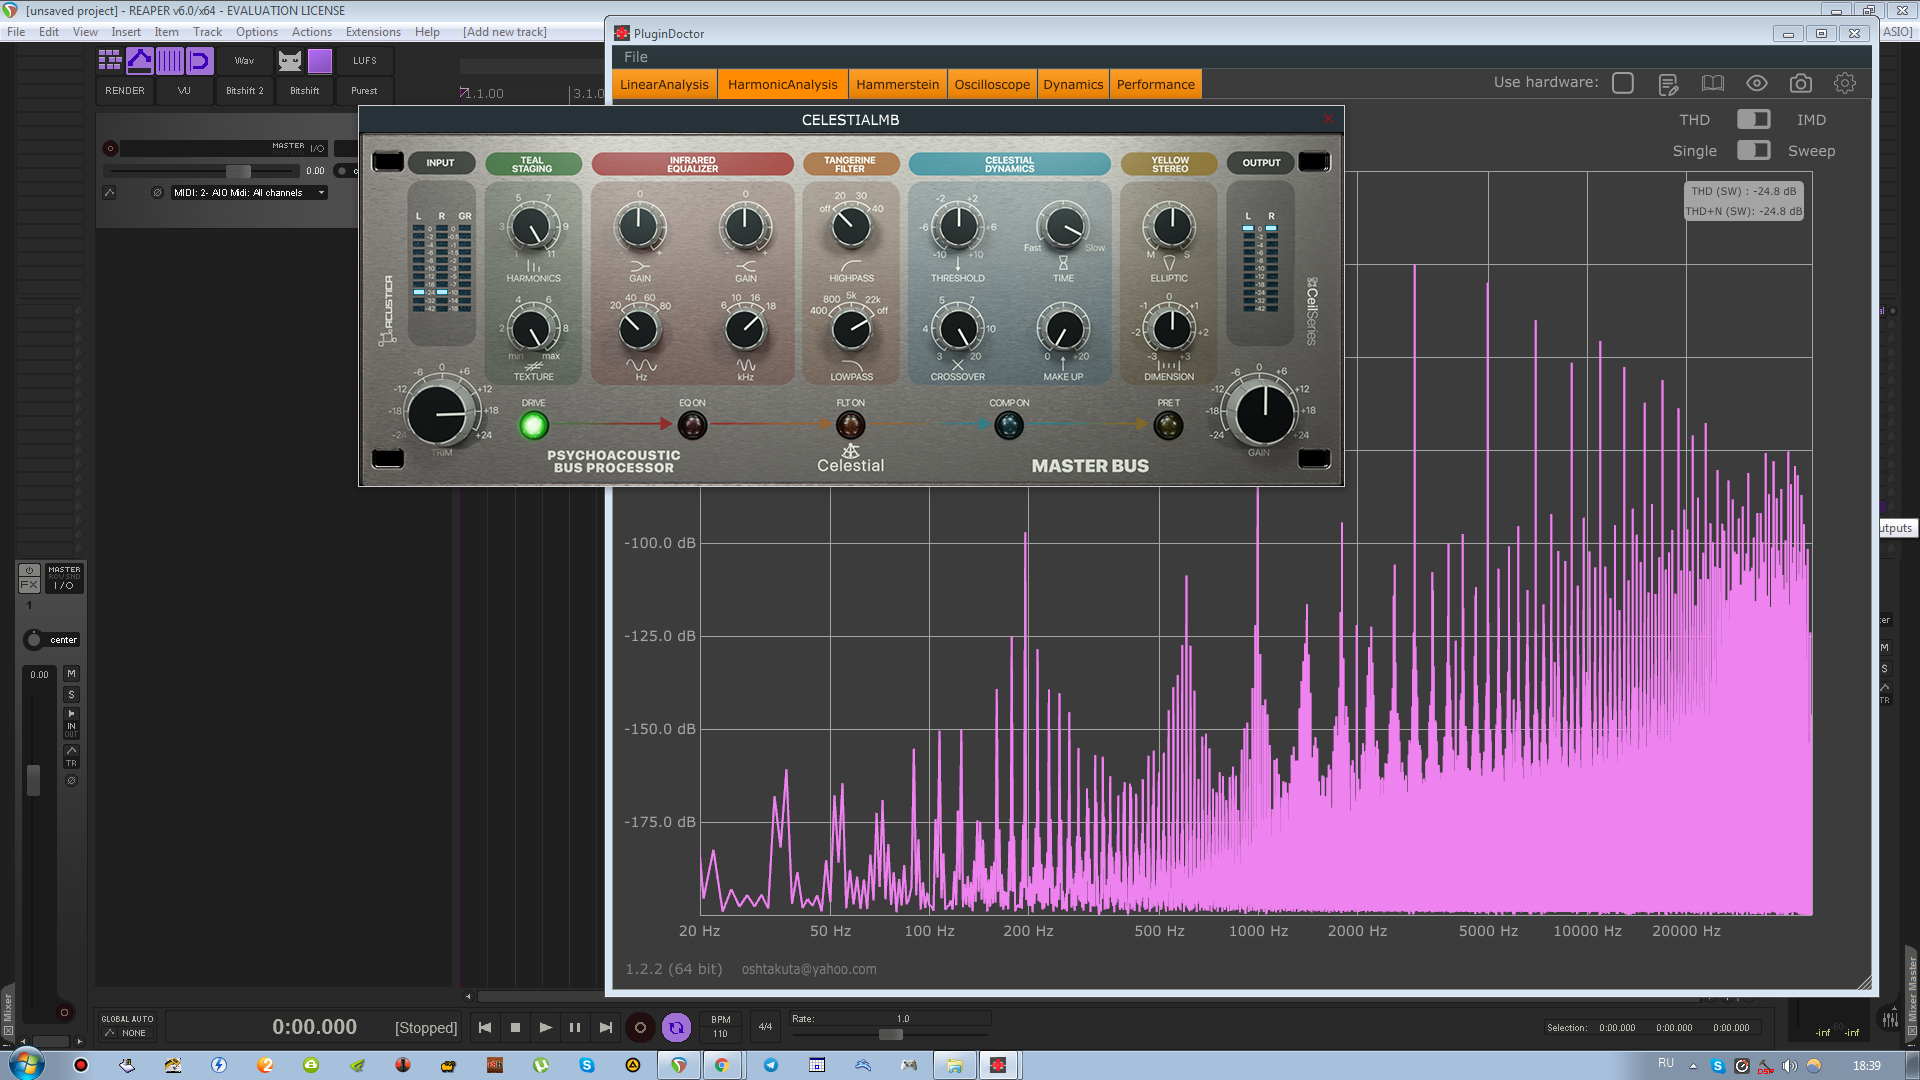Close the CELESTIALMB plugin window

[x=1328, y=119]
